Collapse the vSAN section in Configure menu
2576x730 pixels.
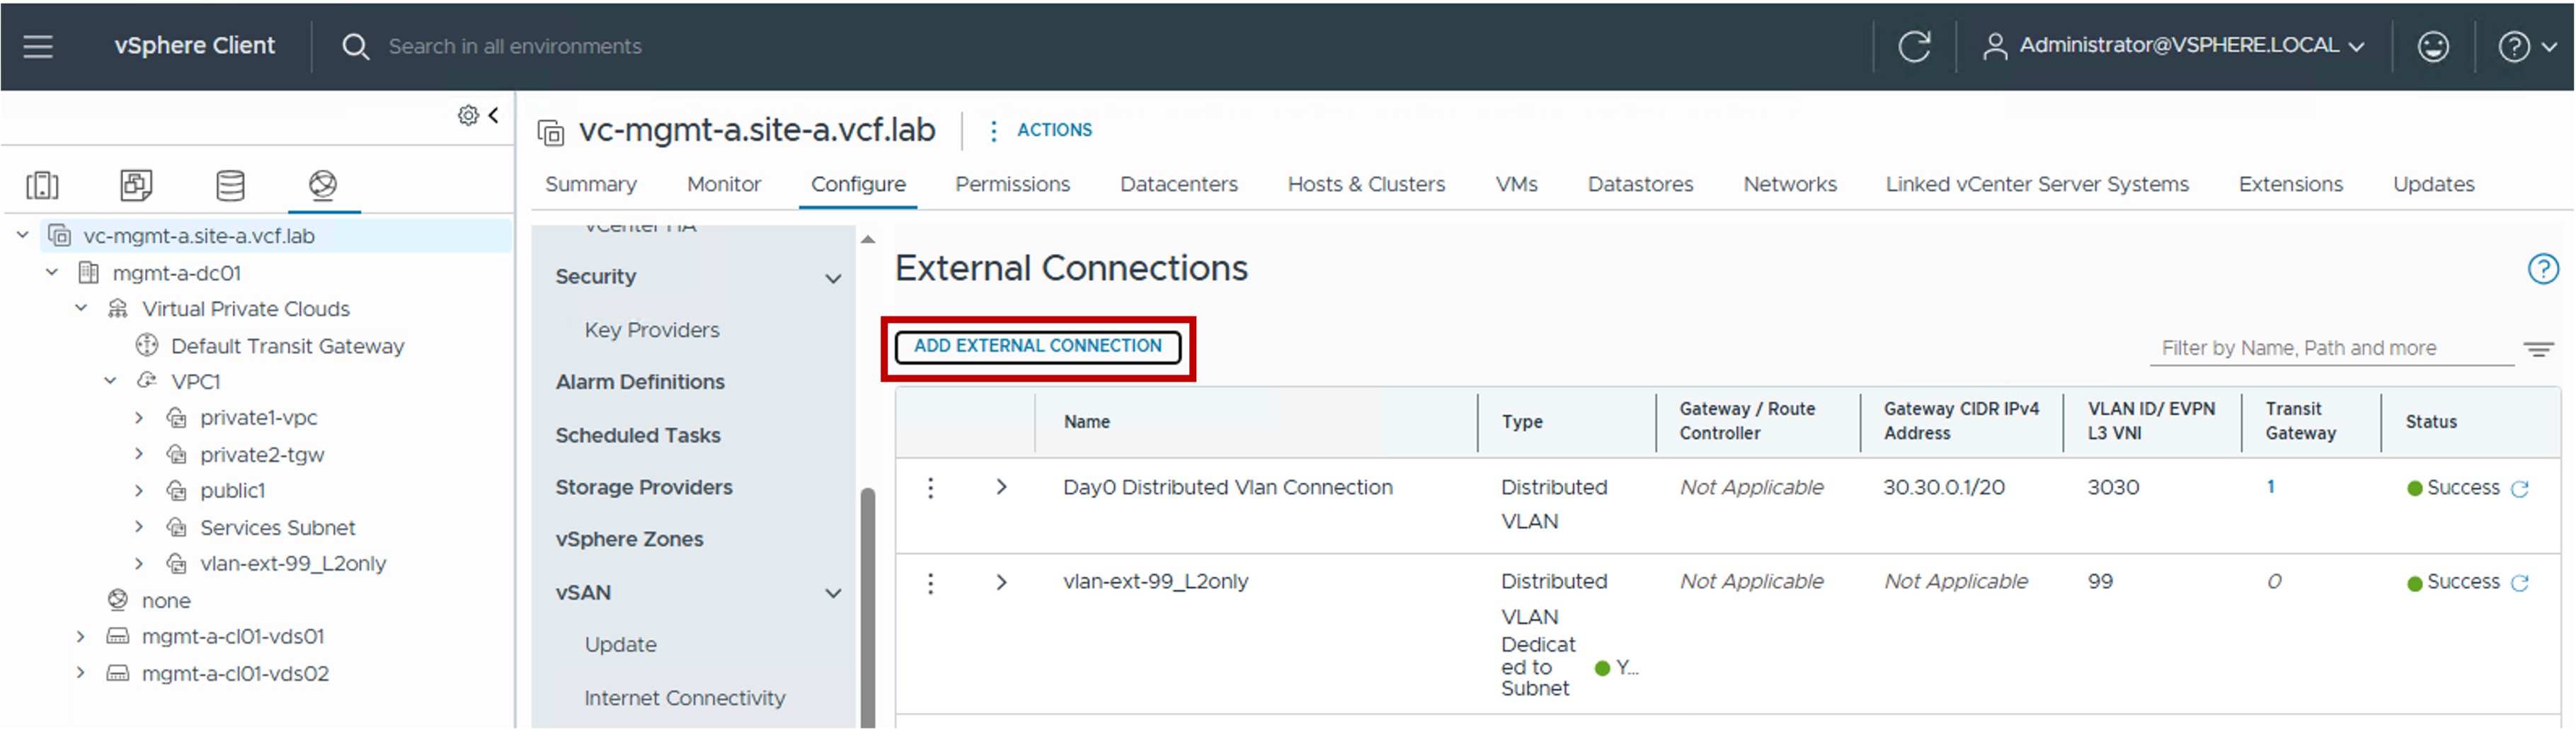pyautogui.click(x=833, y=594)
